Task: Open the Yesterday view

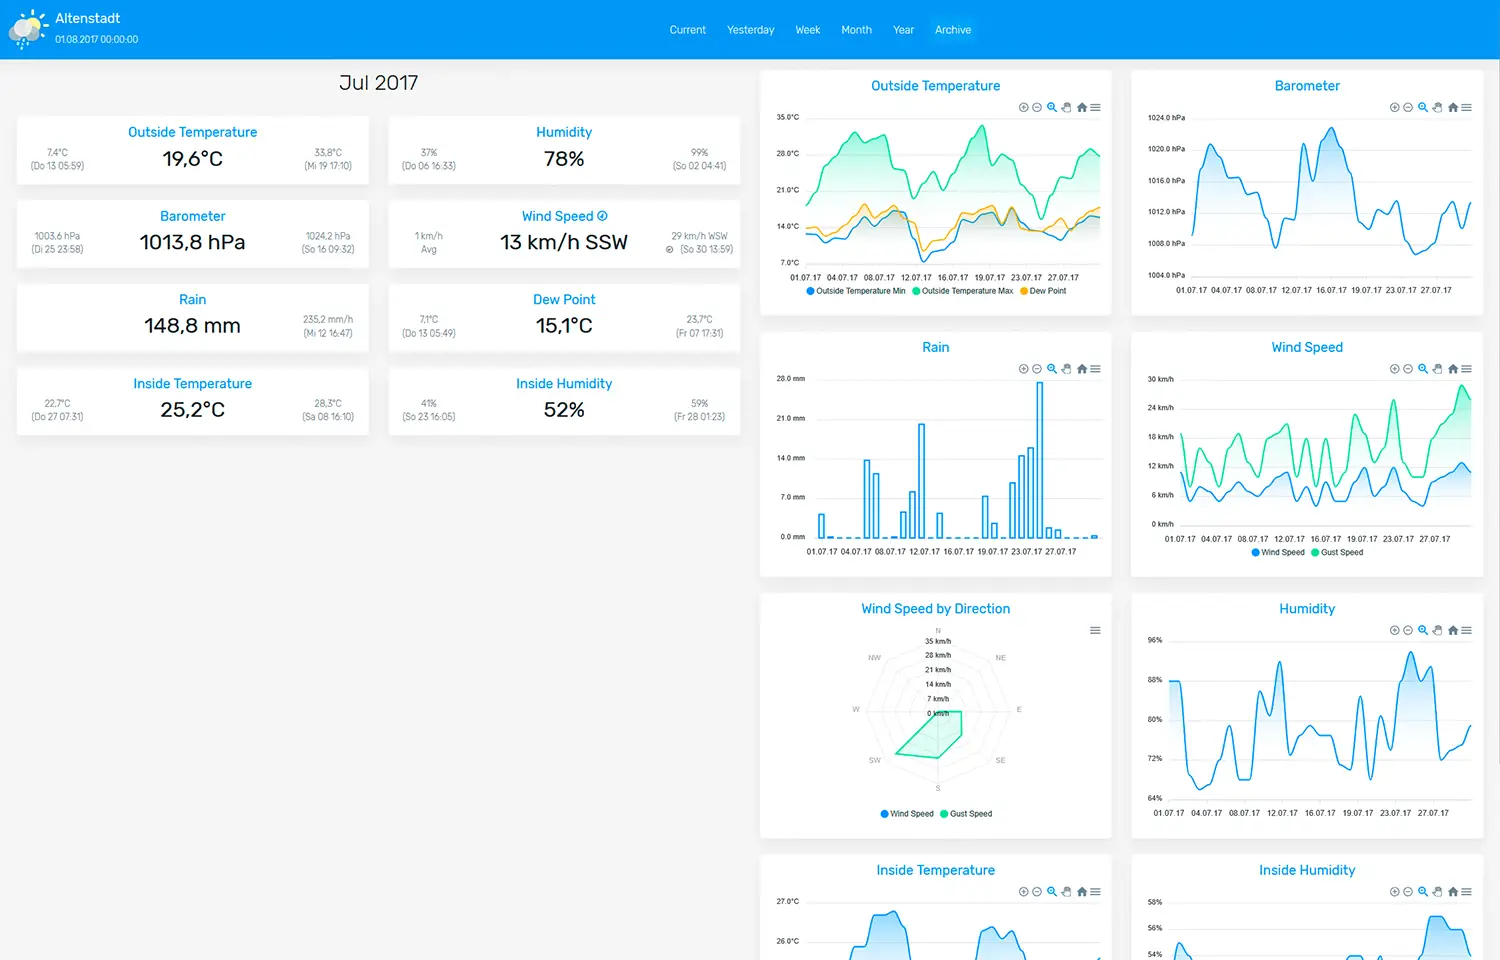Action: pos(751,30)
